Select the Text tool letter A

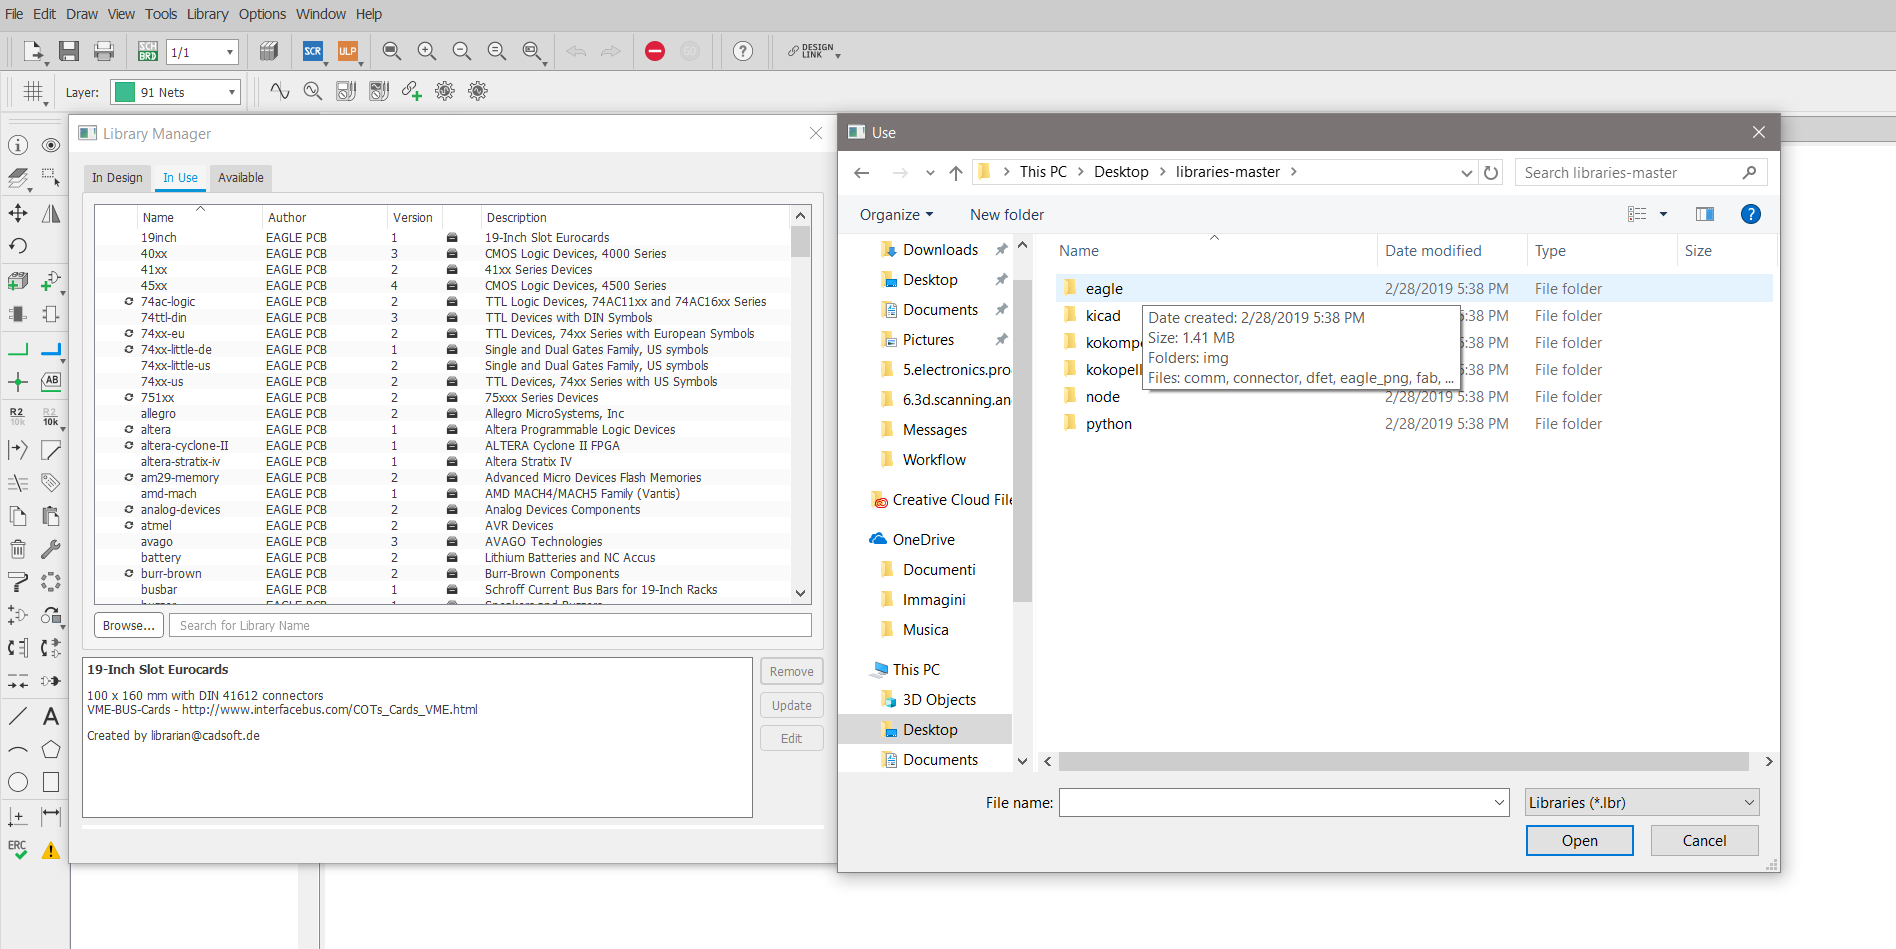coord(51,716)
